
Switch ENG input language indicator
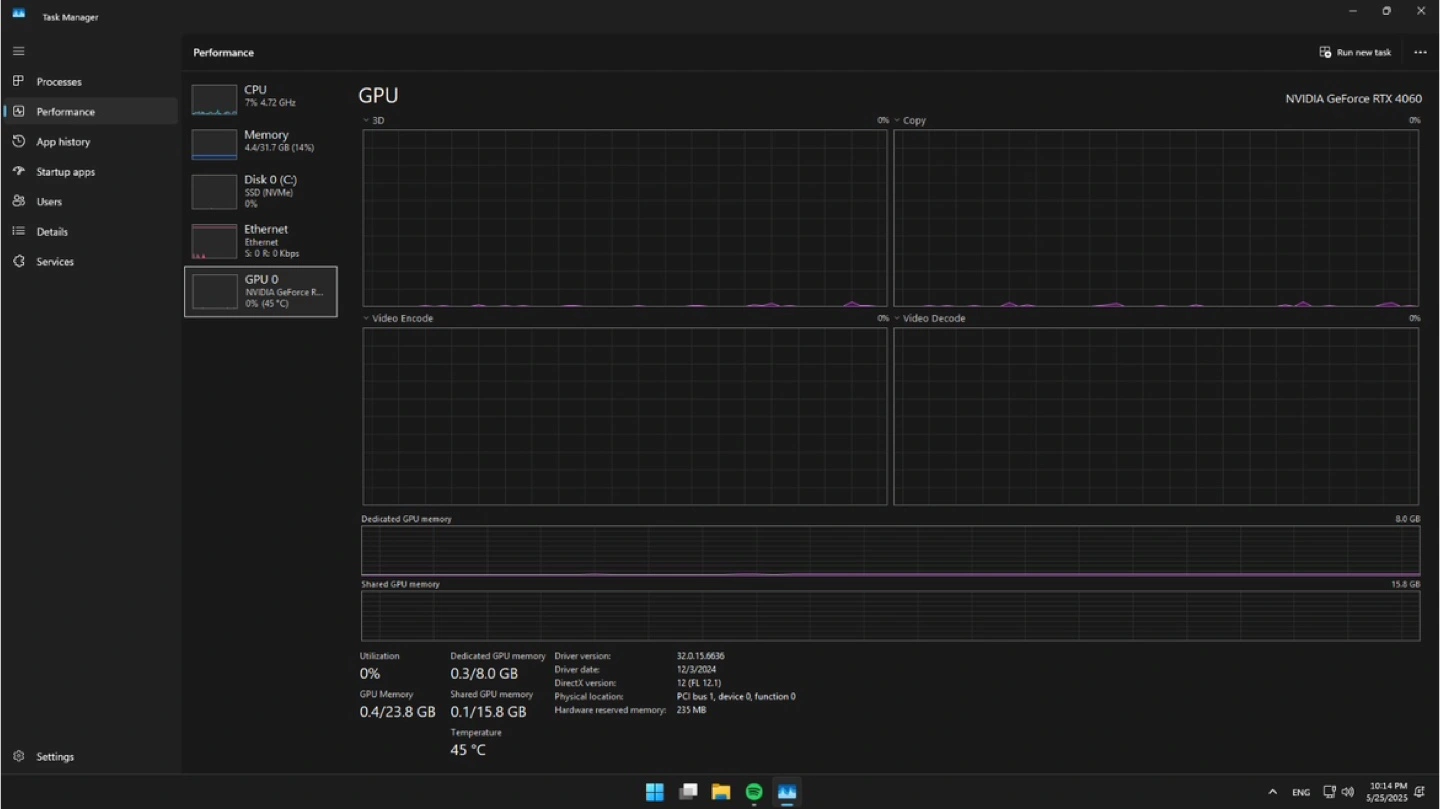click(1300, 792)
